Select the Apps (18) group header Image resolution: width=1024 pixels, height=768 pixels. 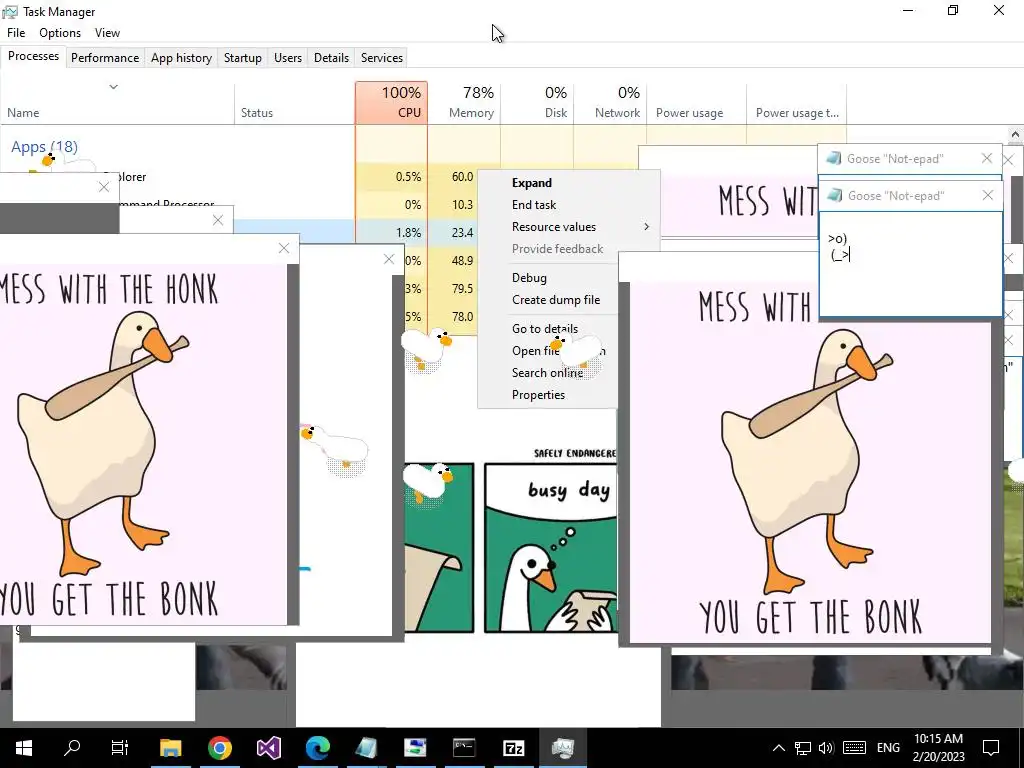pos(44,147)
